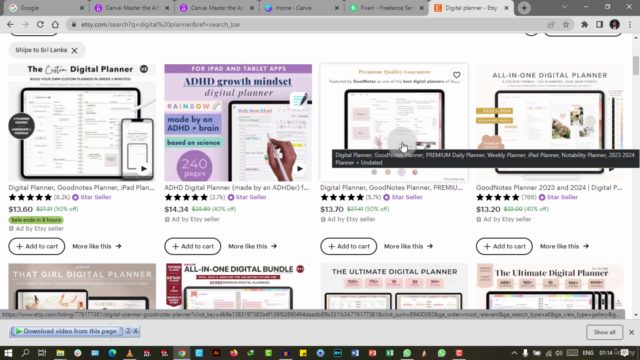This screenshot has width=640, height=360.
Task: Close the Fiverr tab
Action: [422, 8]
